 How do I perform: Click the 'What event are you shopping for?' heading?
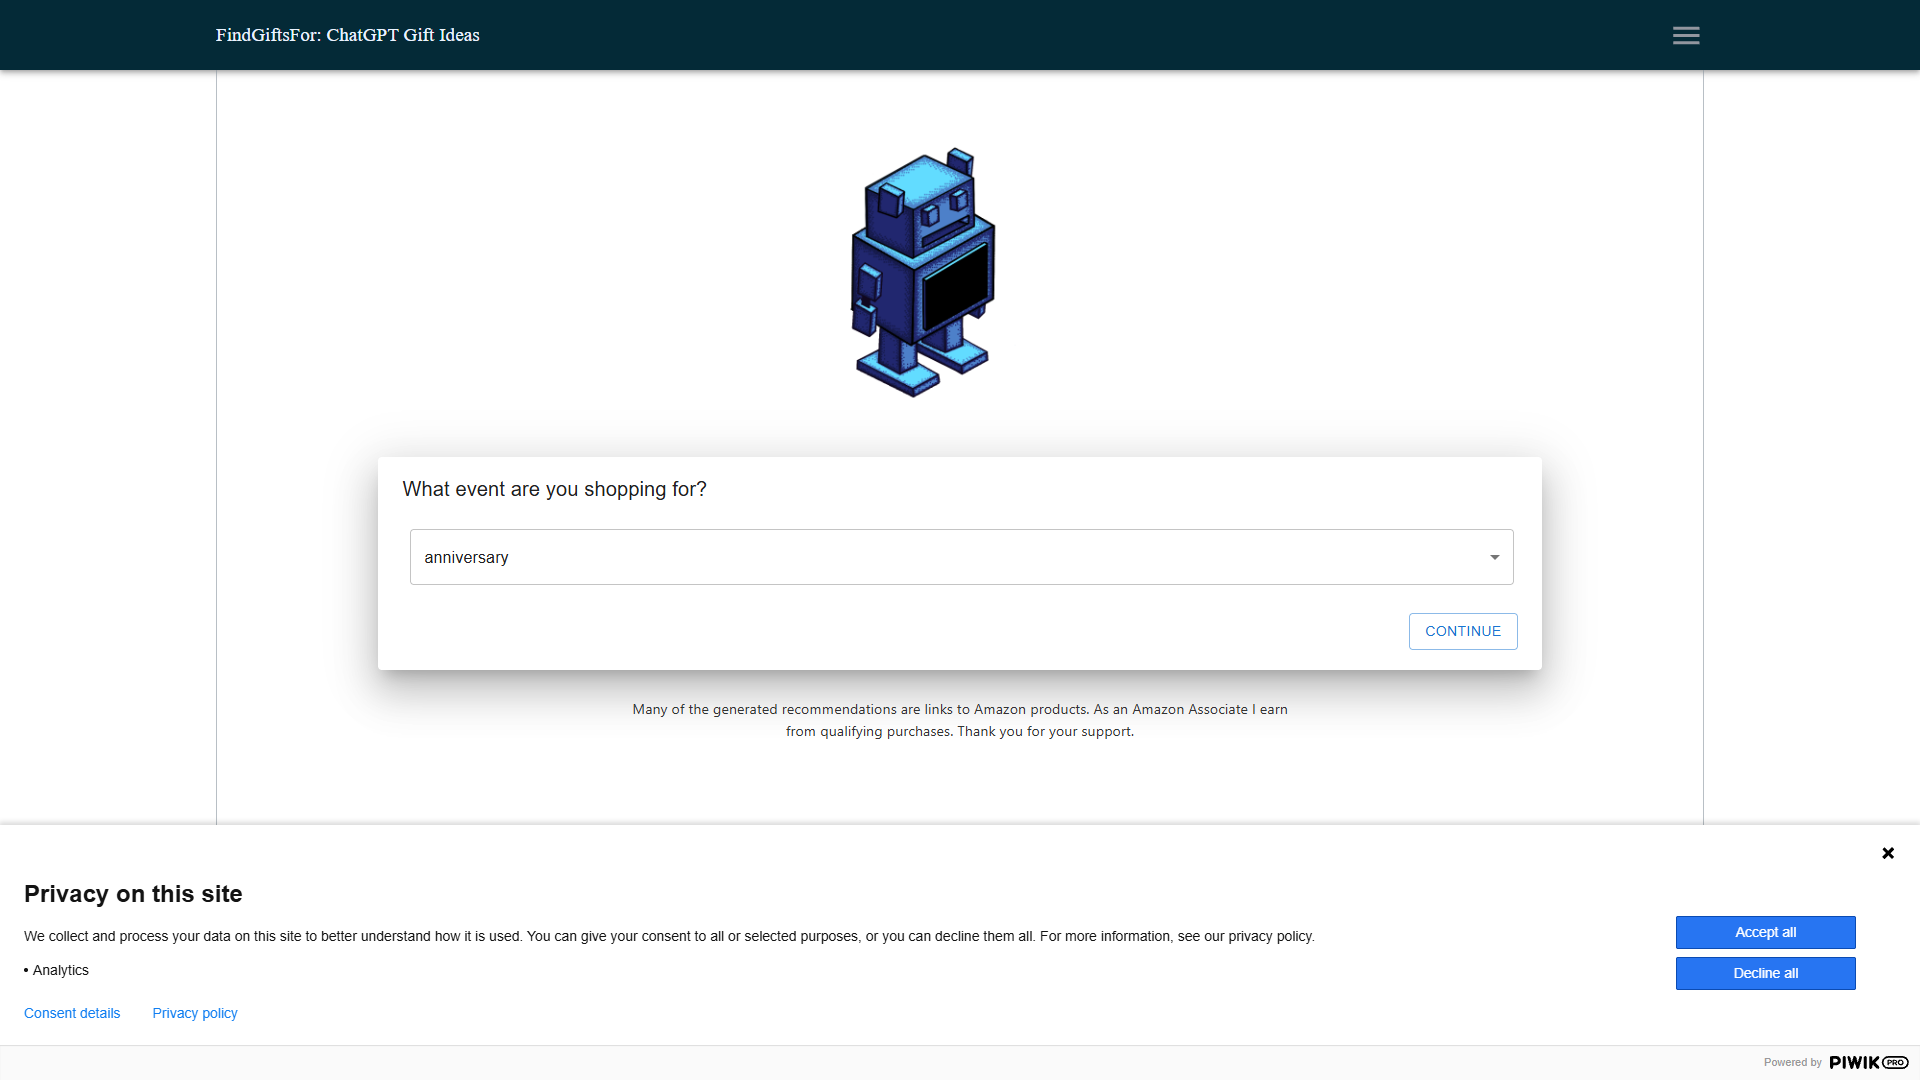point(554,489)
